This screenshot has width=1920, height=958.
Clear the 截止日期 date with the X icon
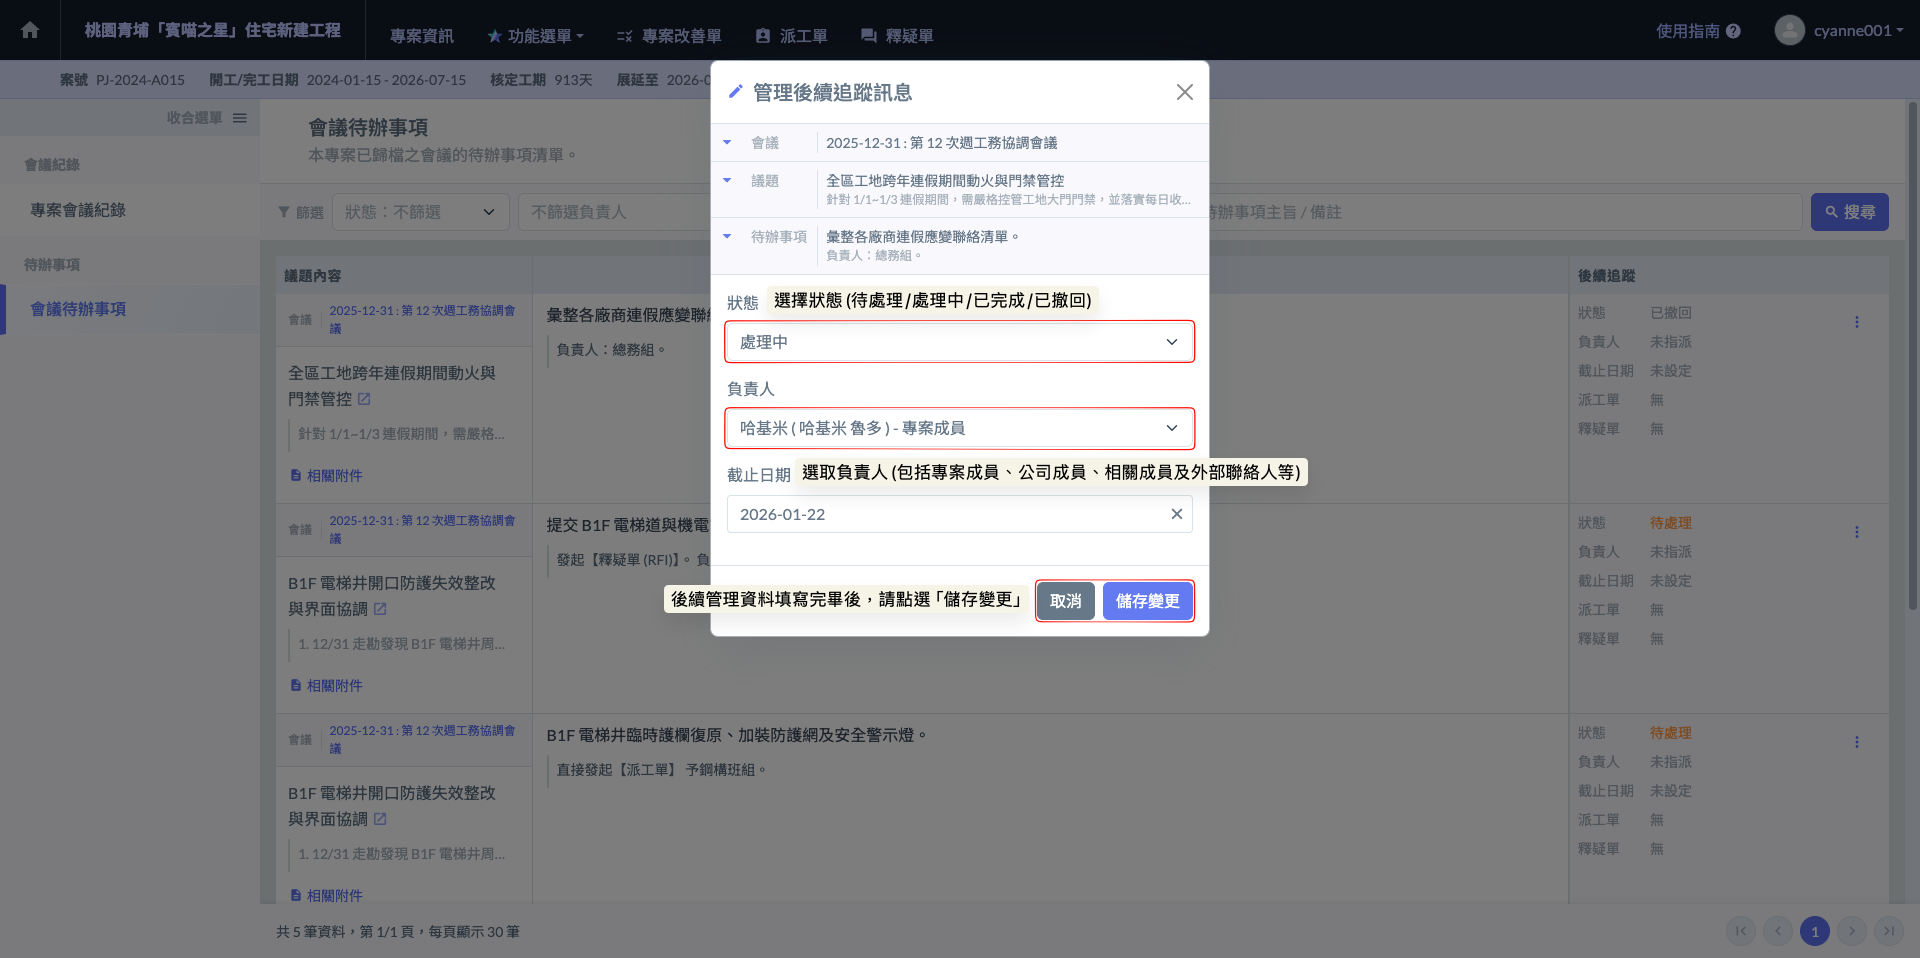[1176, 514]
